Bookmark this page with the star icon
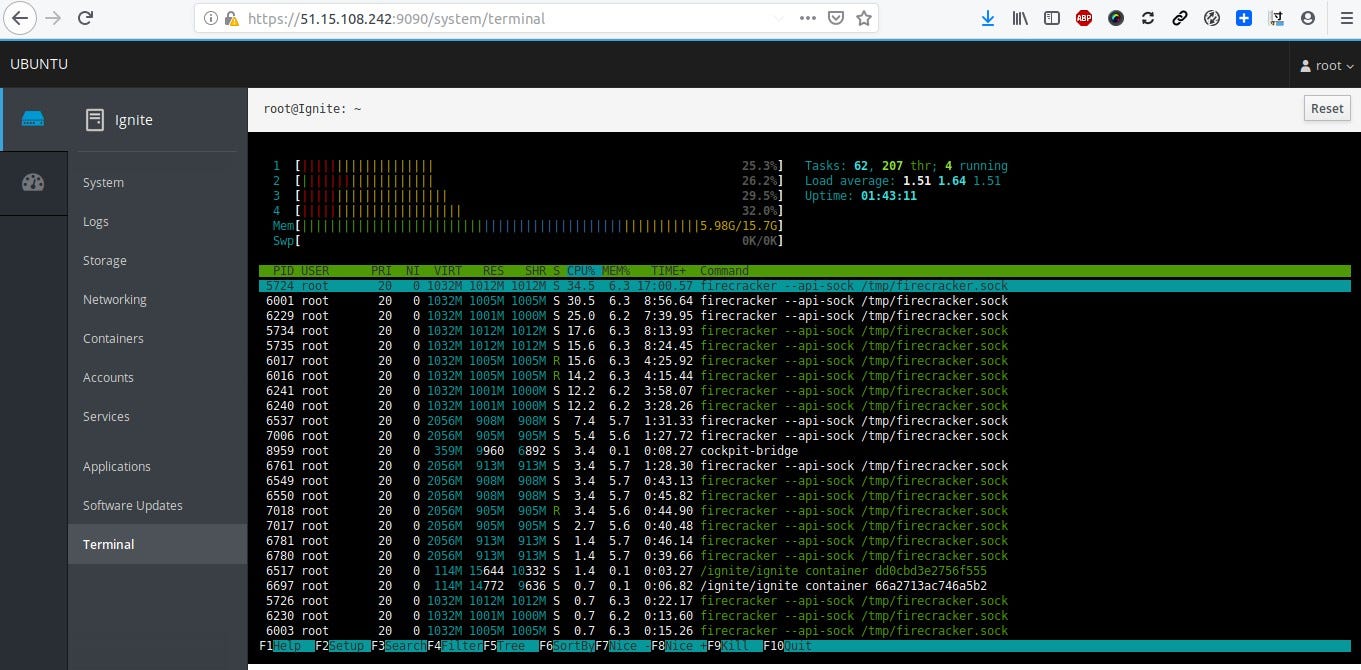 coord(864,18)
